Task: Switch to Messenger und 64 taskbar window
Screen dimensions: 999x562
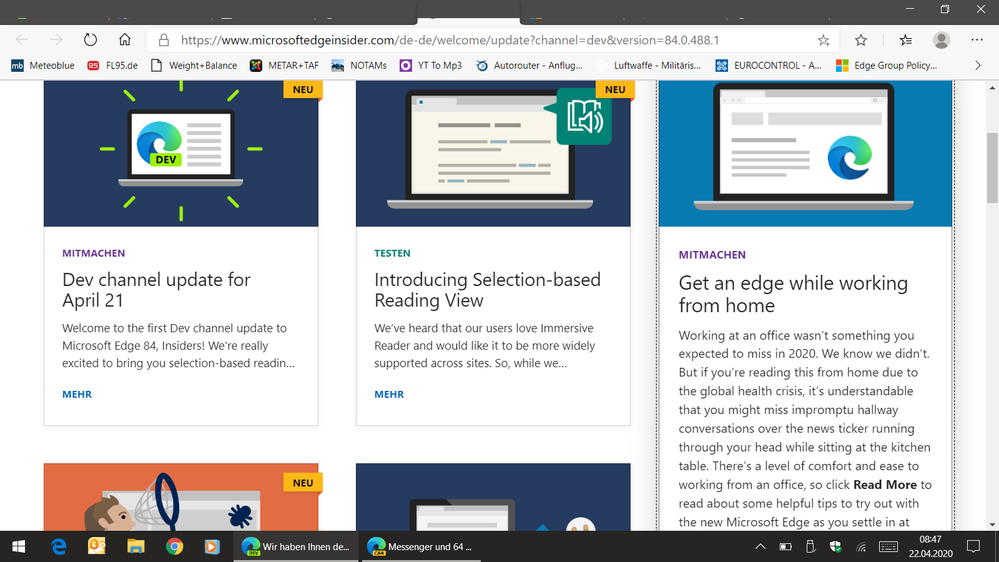Action: click(x=421, y=547)
